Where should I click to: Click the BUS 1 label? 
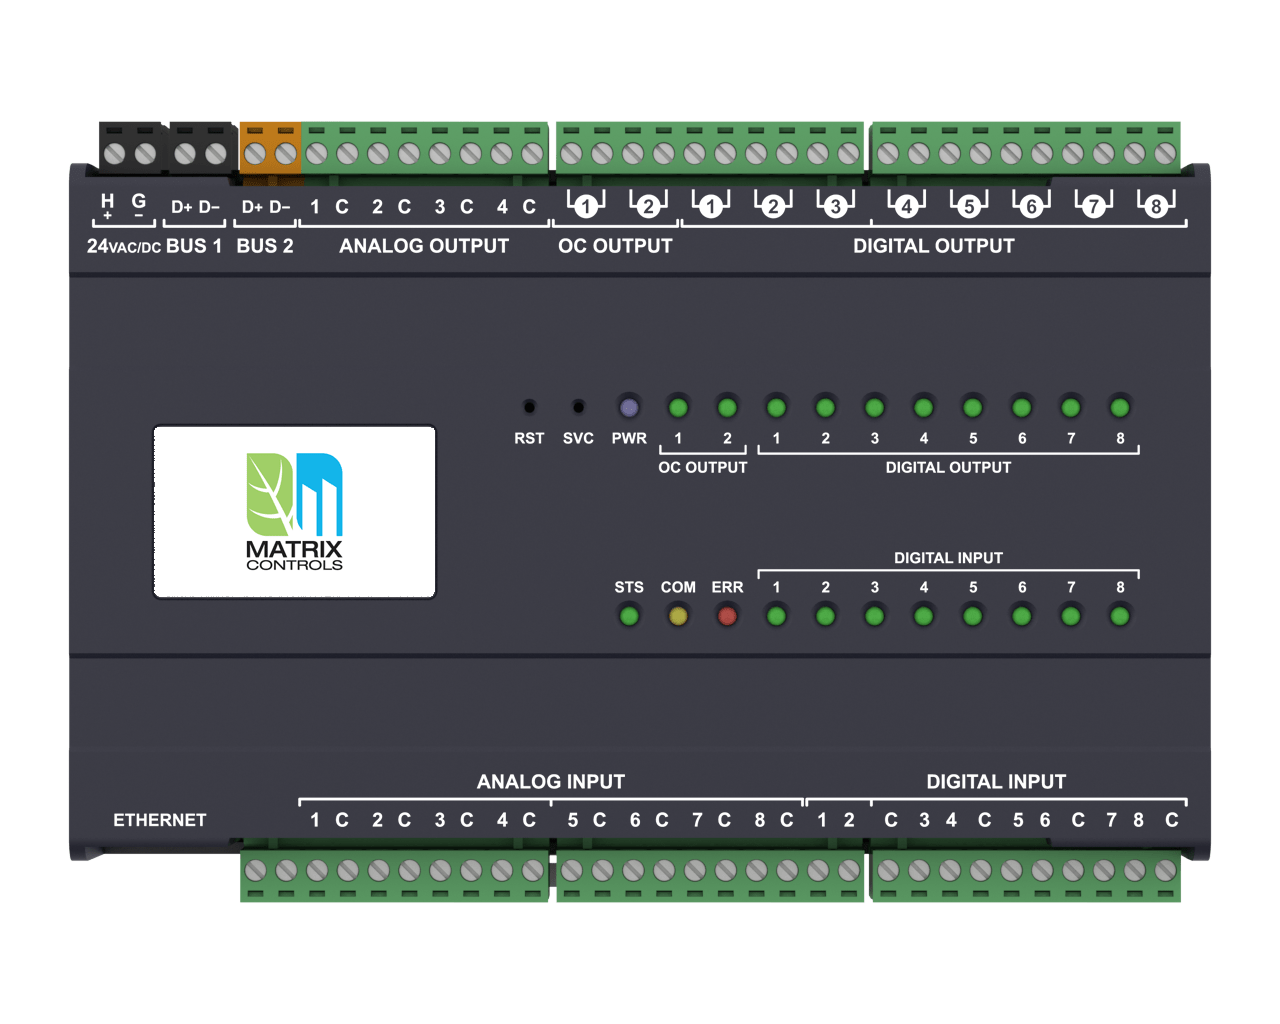pyautogui.click(x=194, y=246)
